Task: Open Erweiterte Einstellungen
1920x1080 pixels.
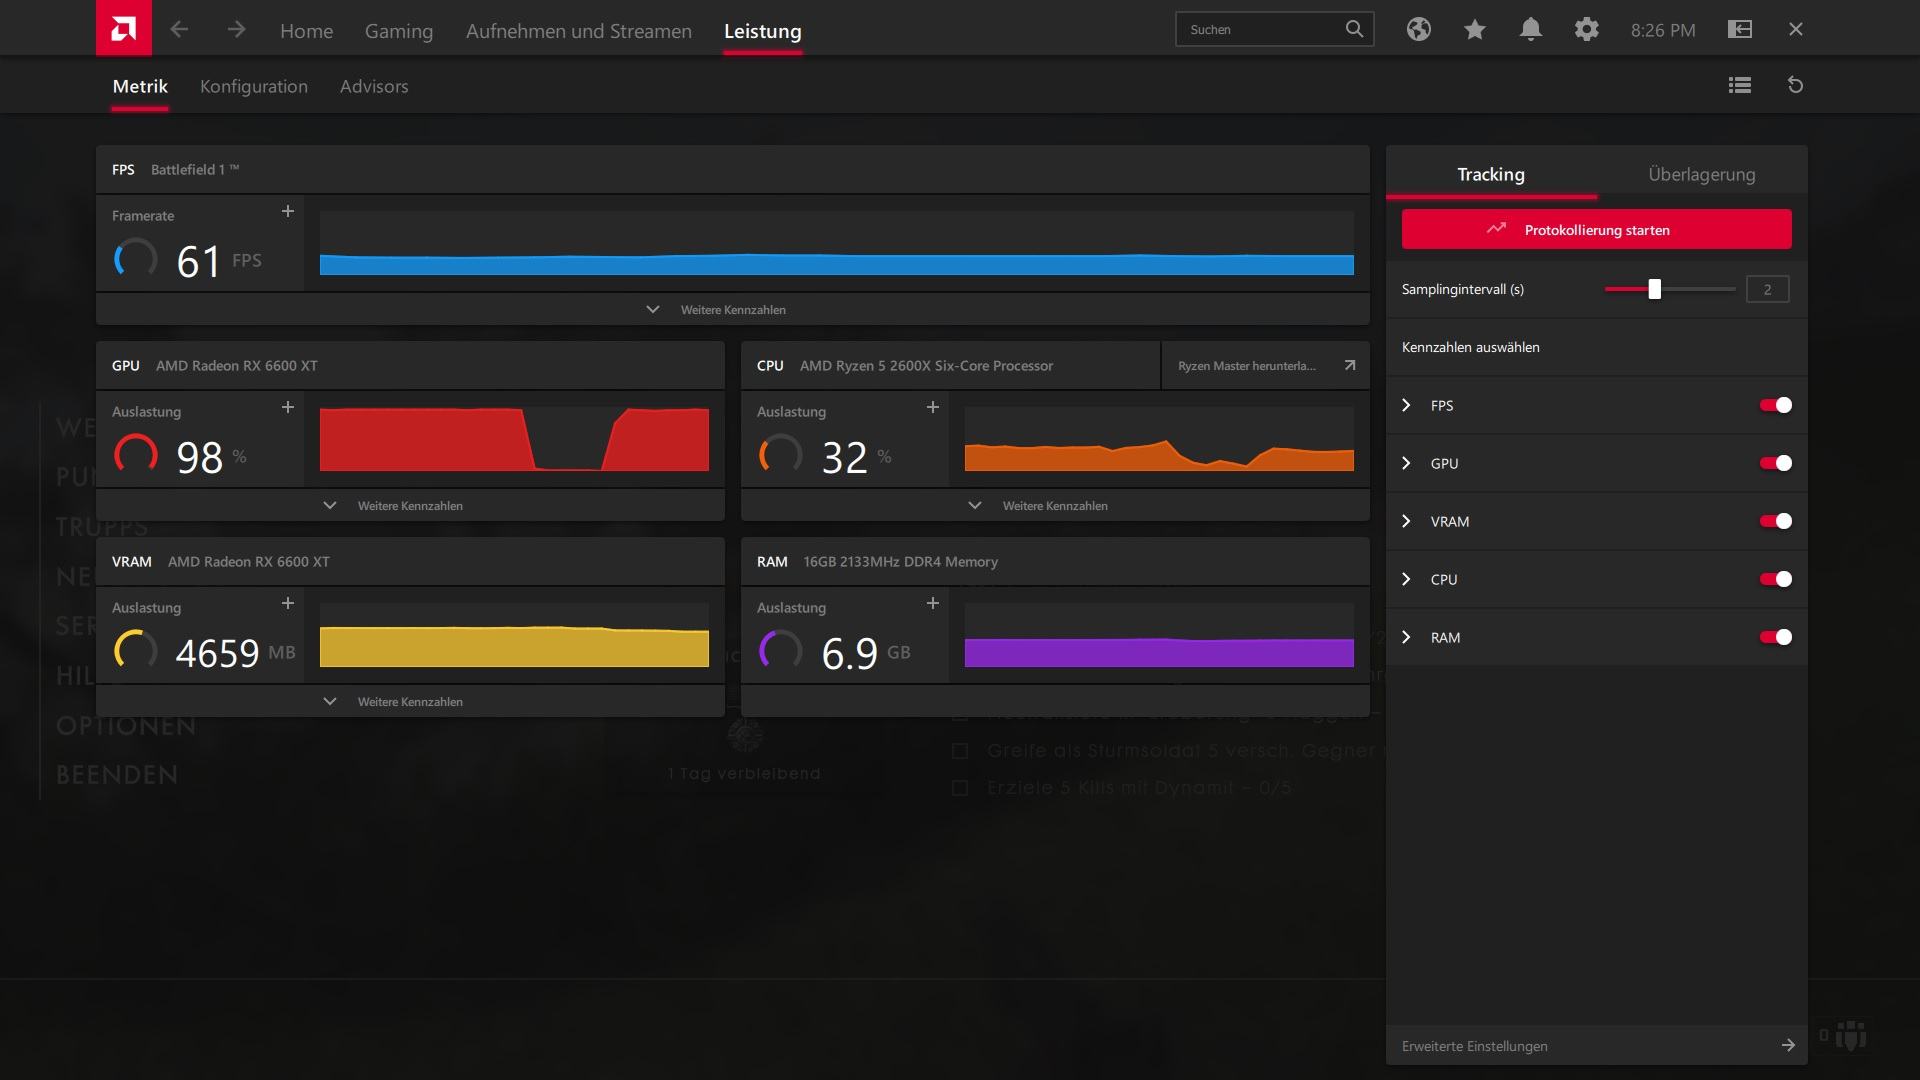Action: click(x=1596, y=1045)
